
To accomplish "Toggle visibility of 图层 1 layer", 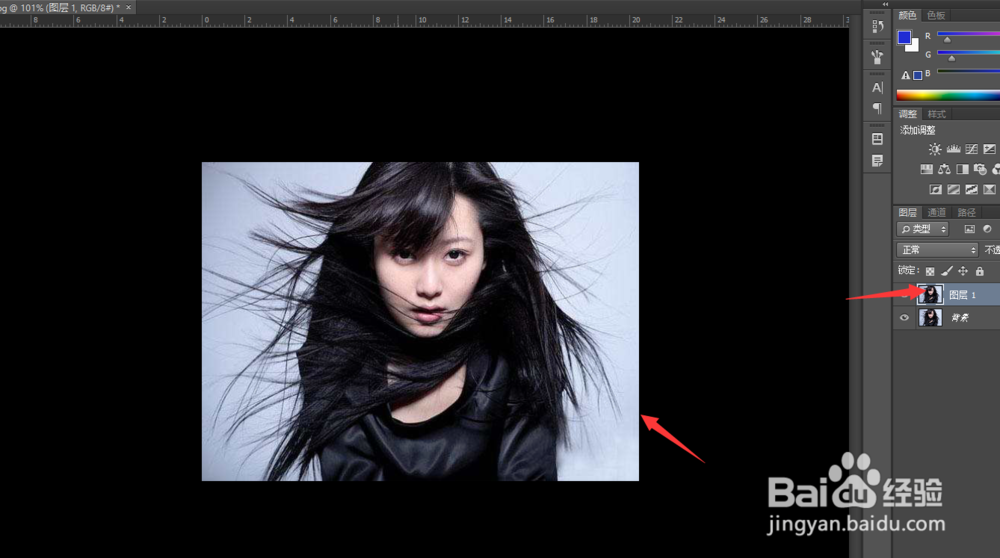I will click(904, 295).
